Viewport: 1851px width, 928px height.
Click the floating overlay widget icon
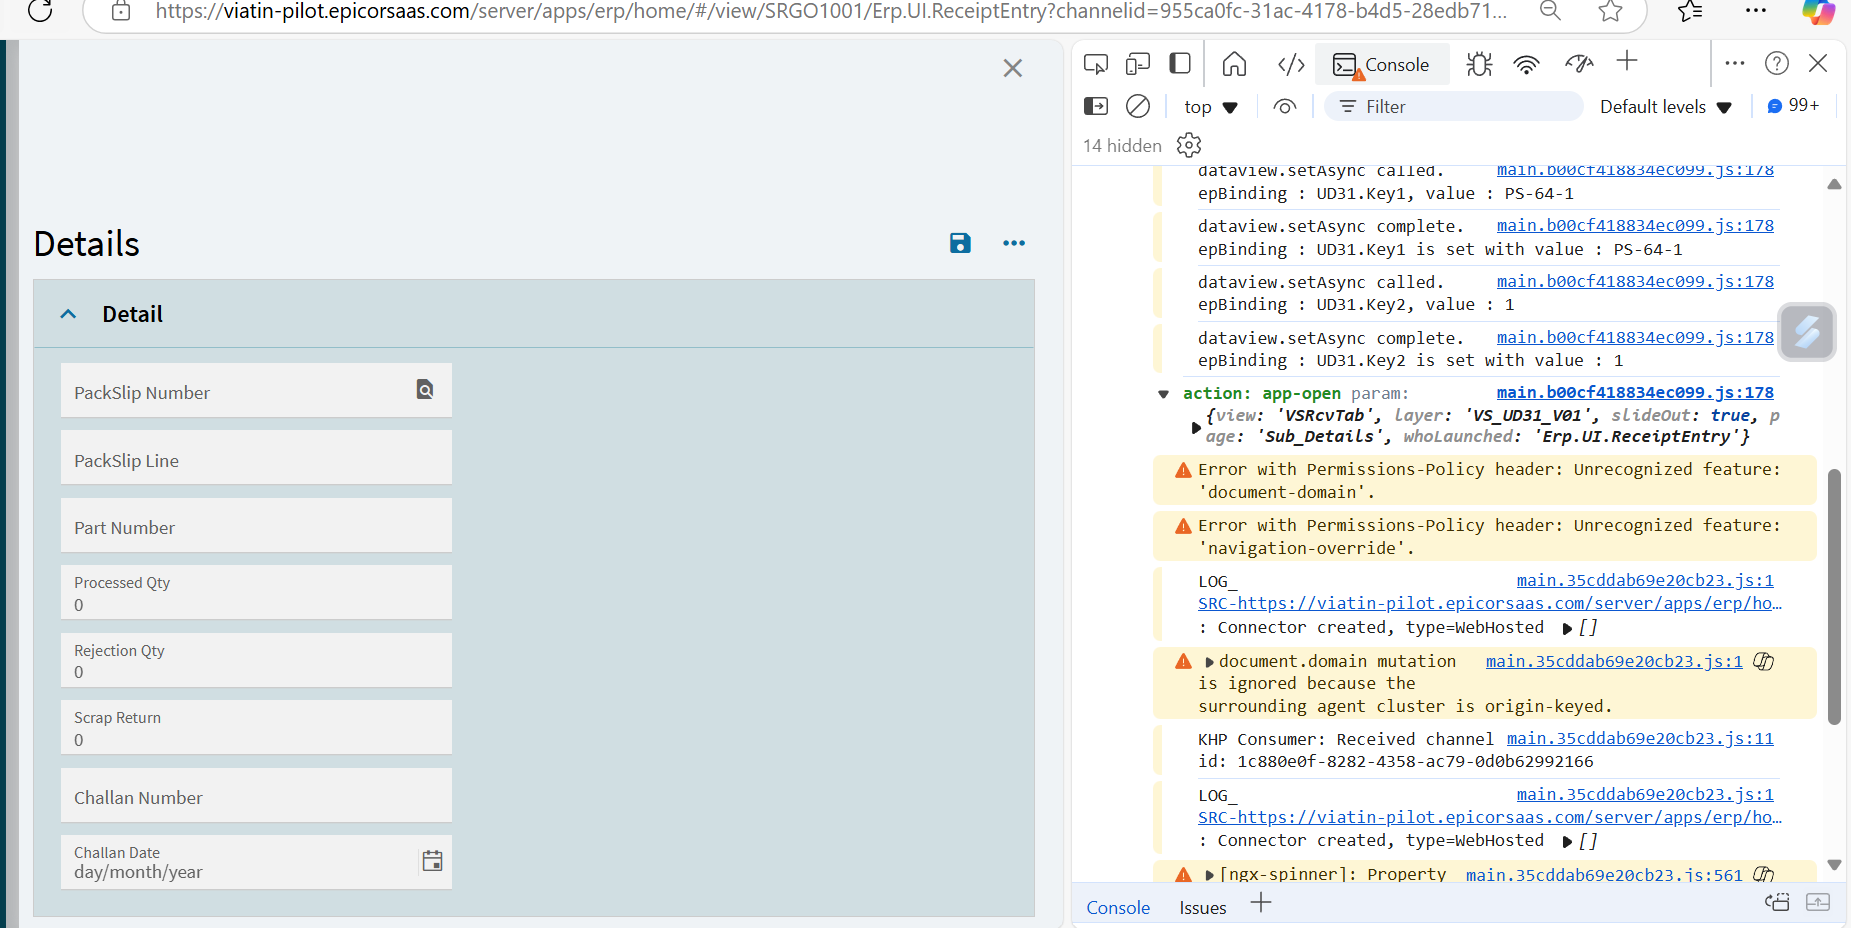click(1807, 331)
